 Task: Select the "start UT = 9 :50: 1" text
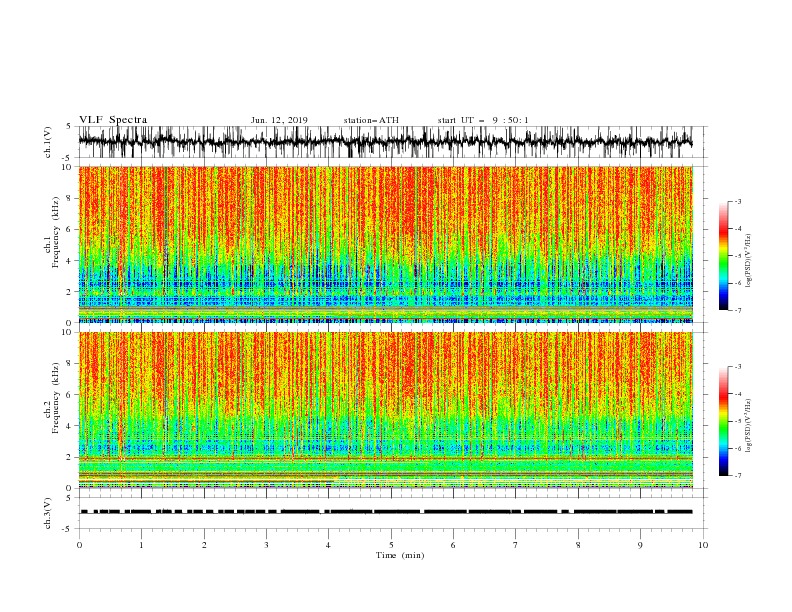tap(483, 120)
